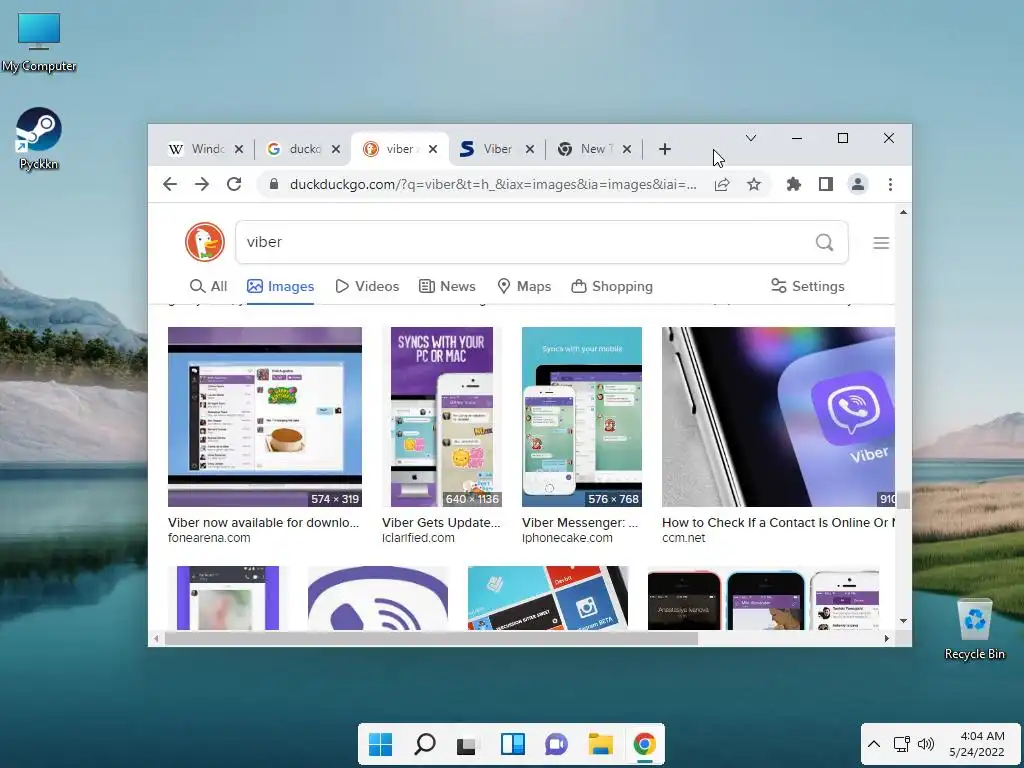Screen dimensions: 1024x768
Task: Open 'How to Check If a Contact Is Online' title
Action: (778, 522)
